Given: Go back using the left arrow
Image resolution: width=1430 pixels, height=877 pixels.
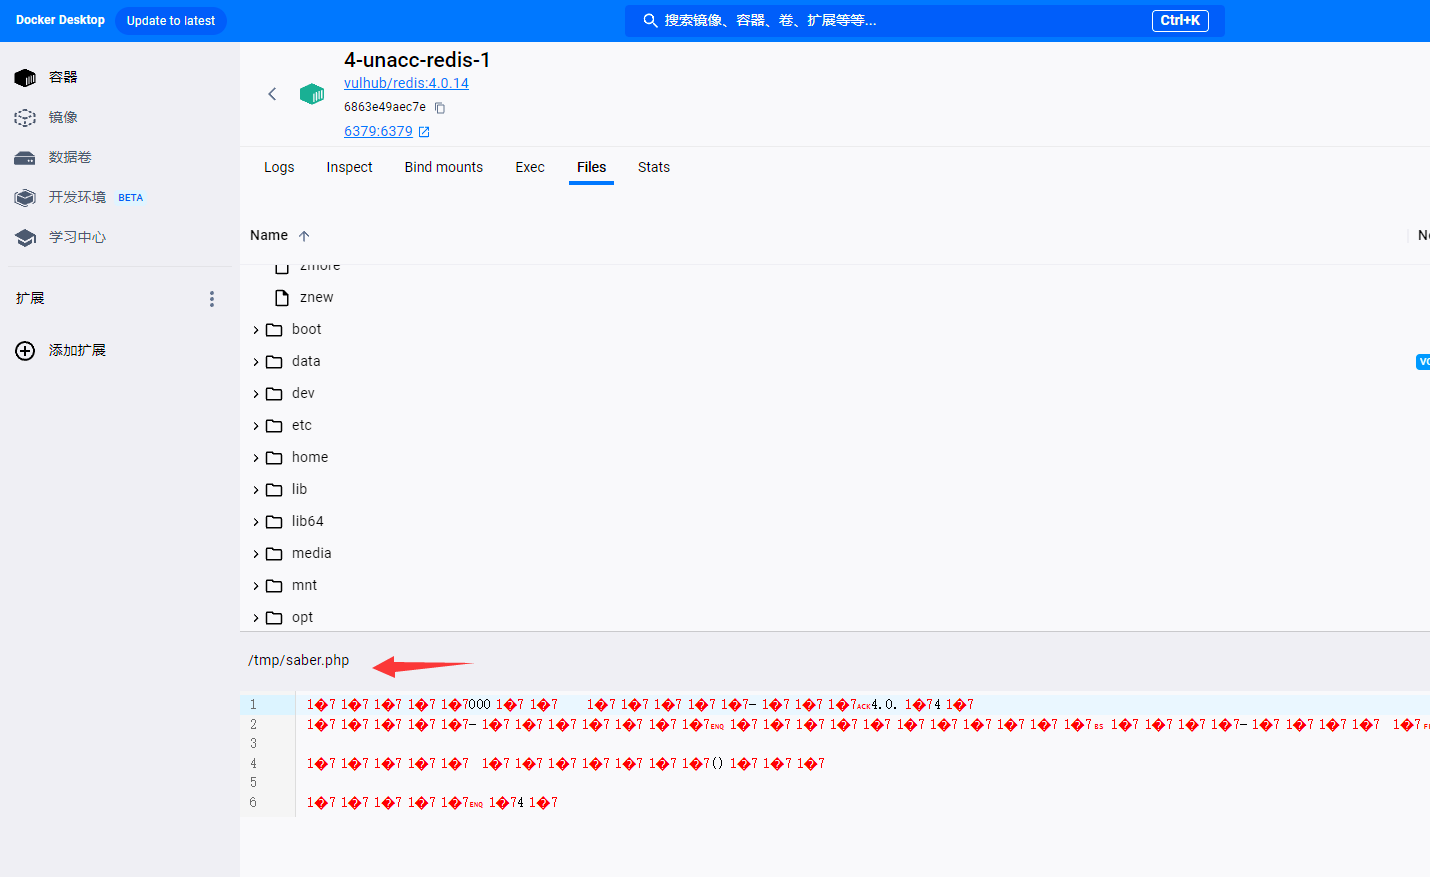Looking at the screenshot, I should tap(272, 94).
